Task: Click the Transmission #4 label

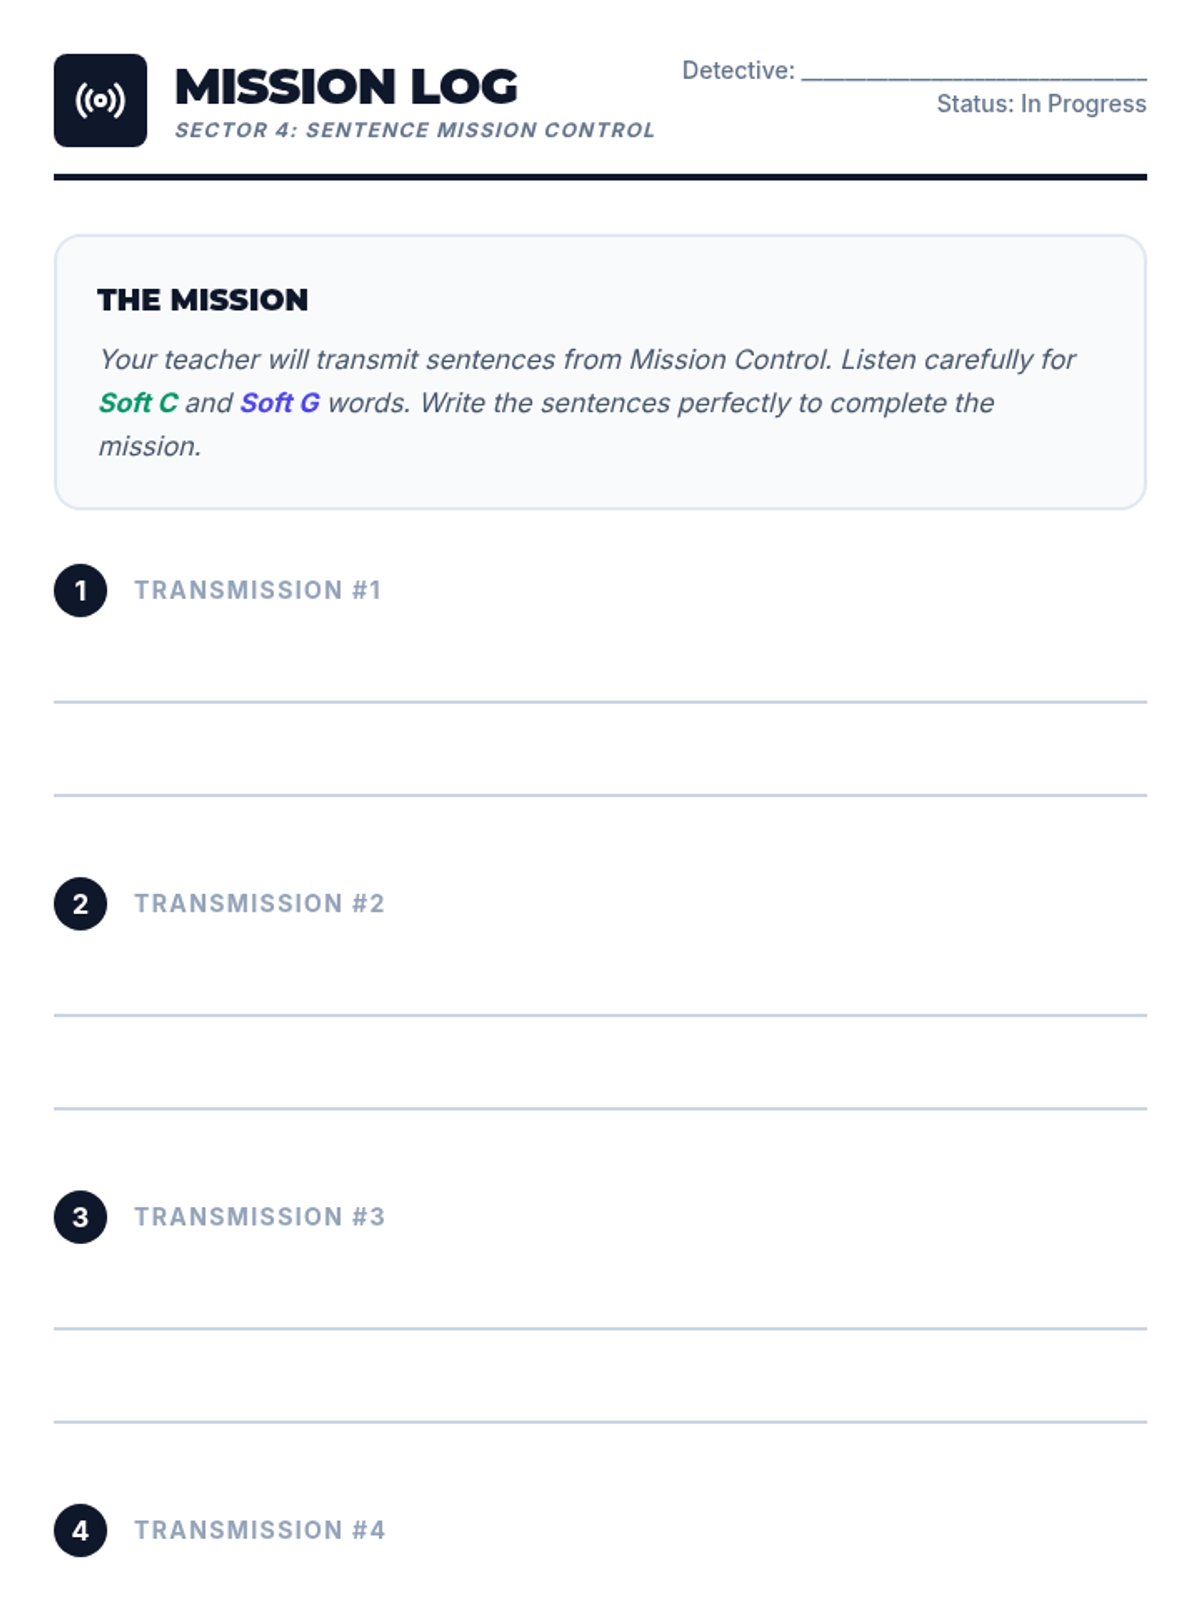Action: 260,1530
